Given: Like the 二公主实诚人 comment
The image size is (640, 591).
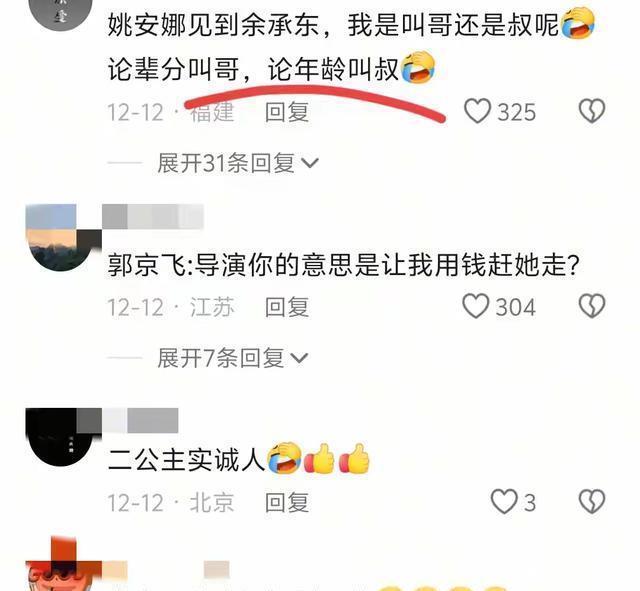Looking at the screenshot, I should [x=504, y=502].
